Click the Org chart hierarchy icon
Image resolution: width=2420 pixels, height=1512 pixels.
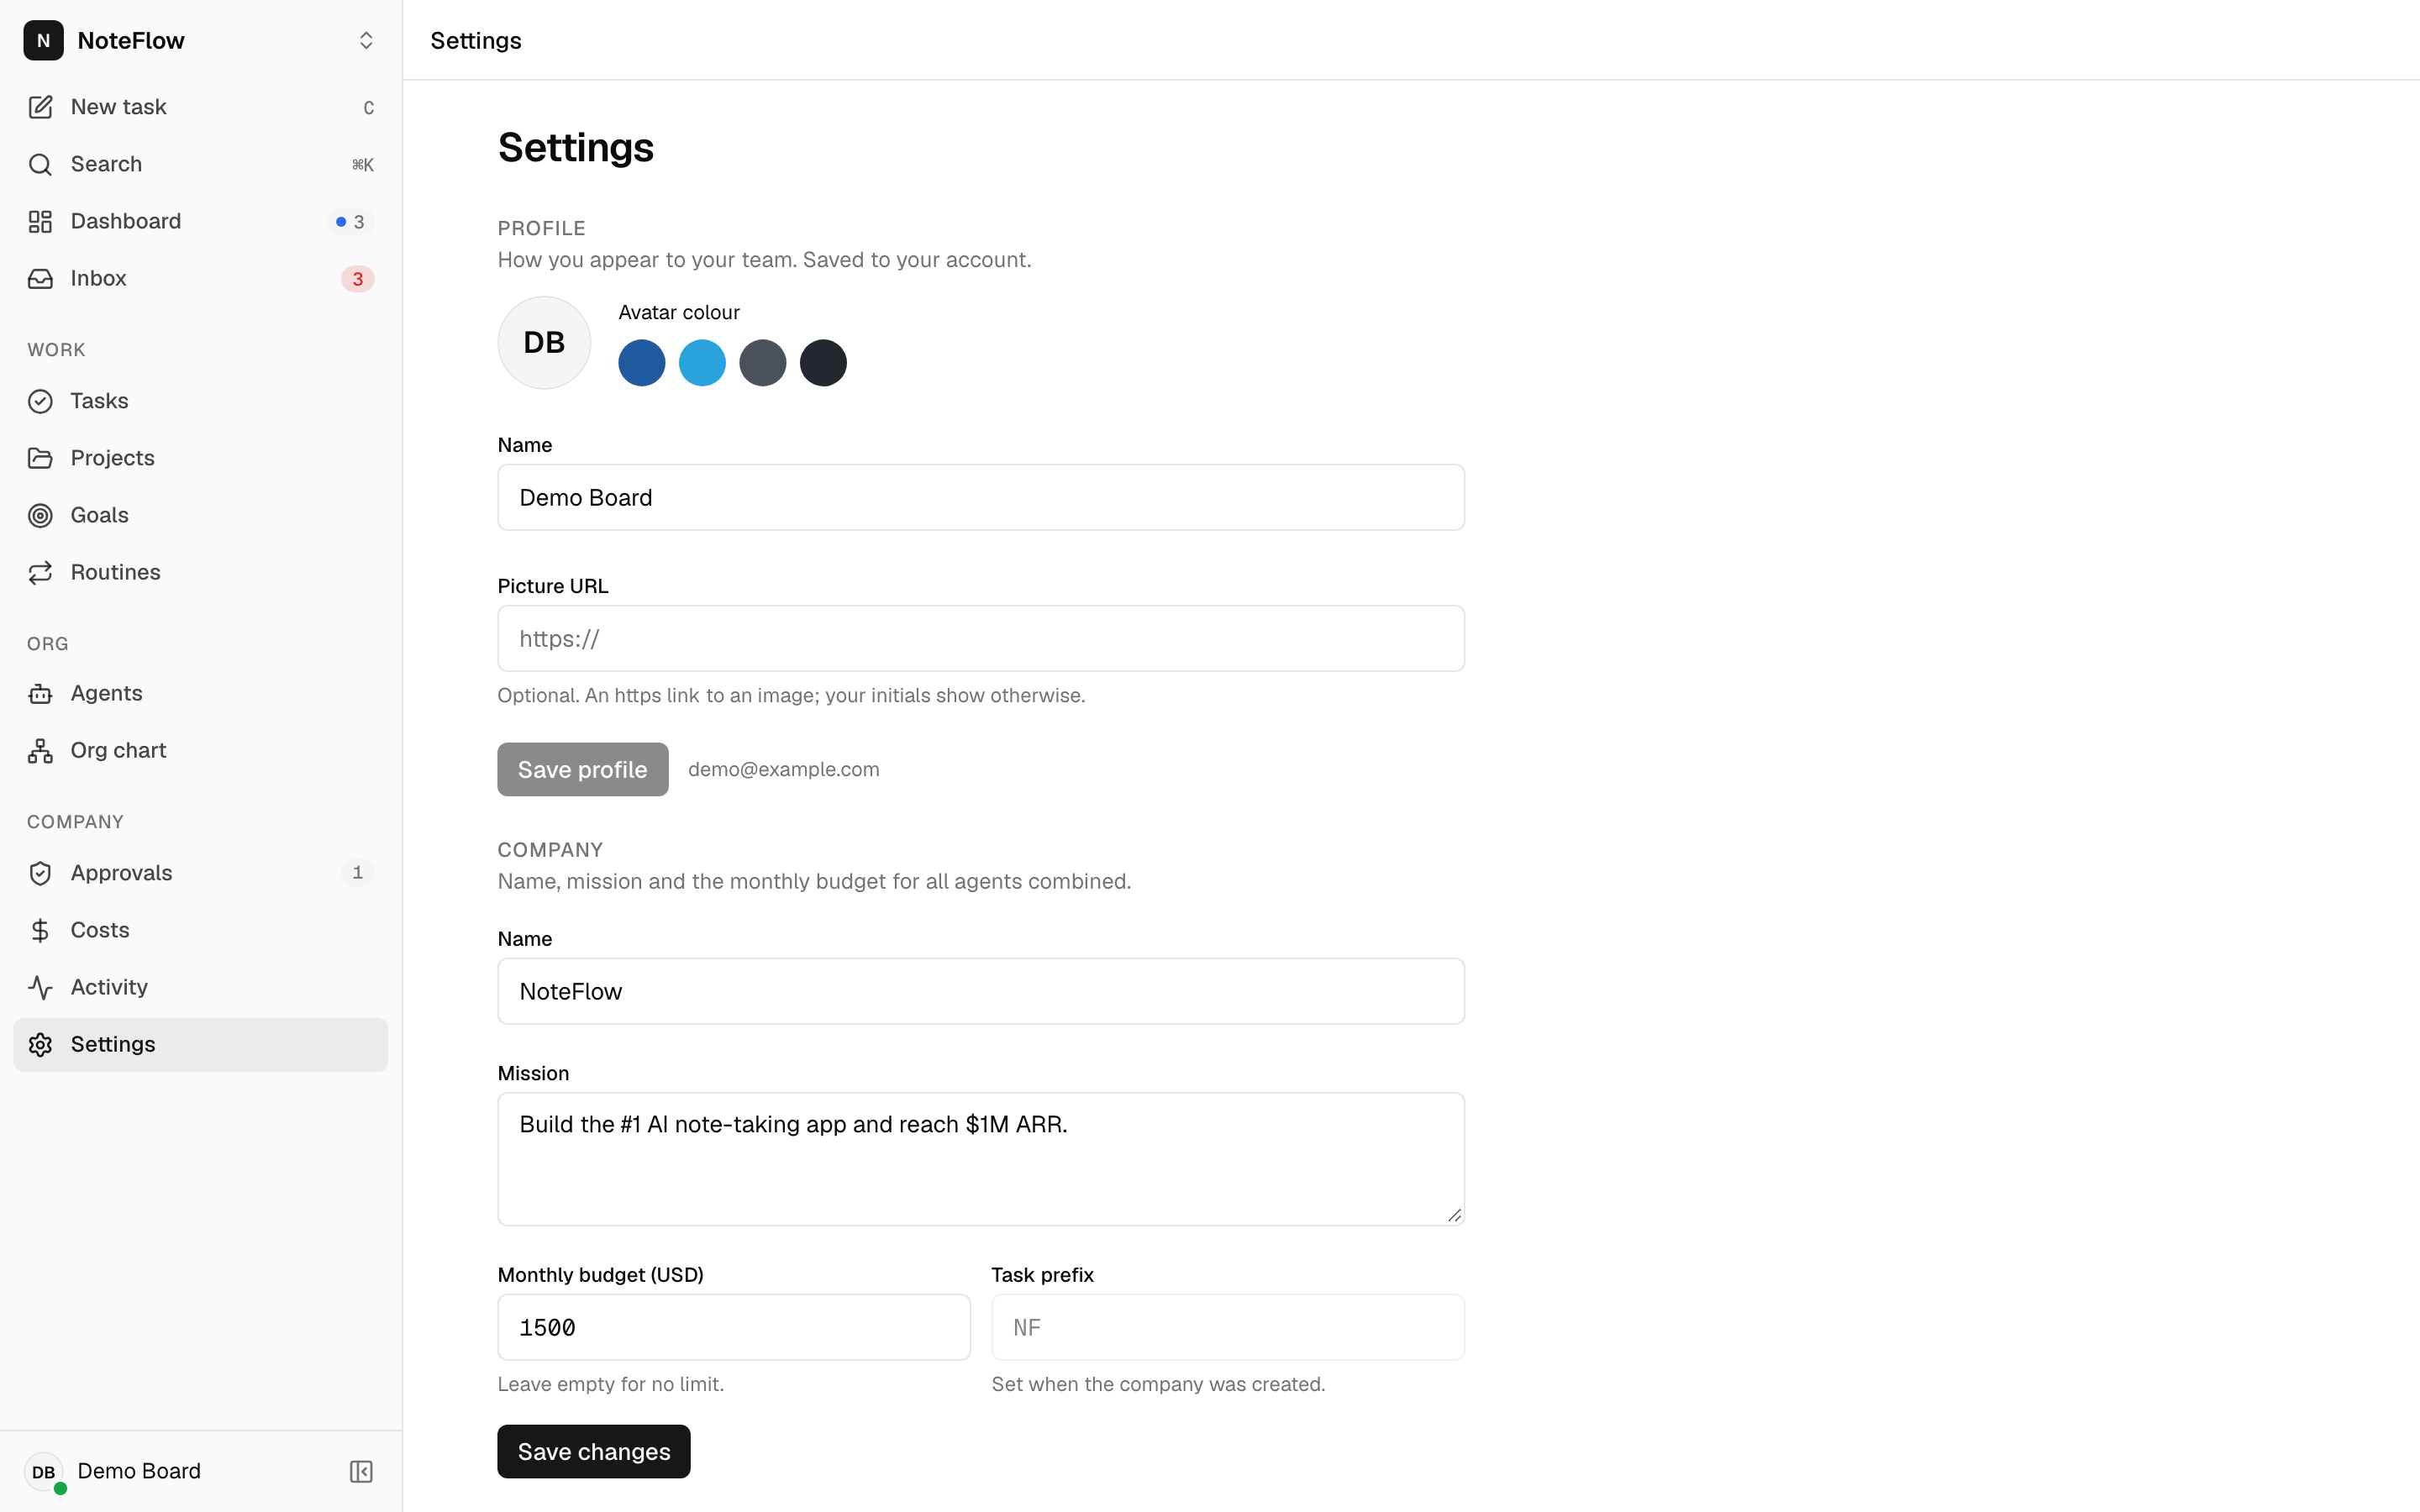[40, 750]
